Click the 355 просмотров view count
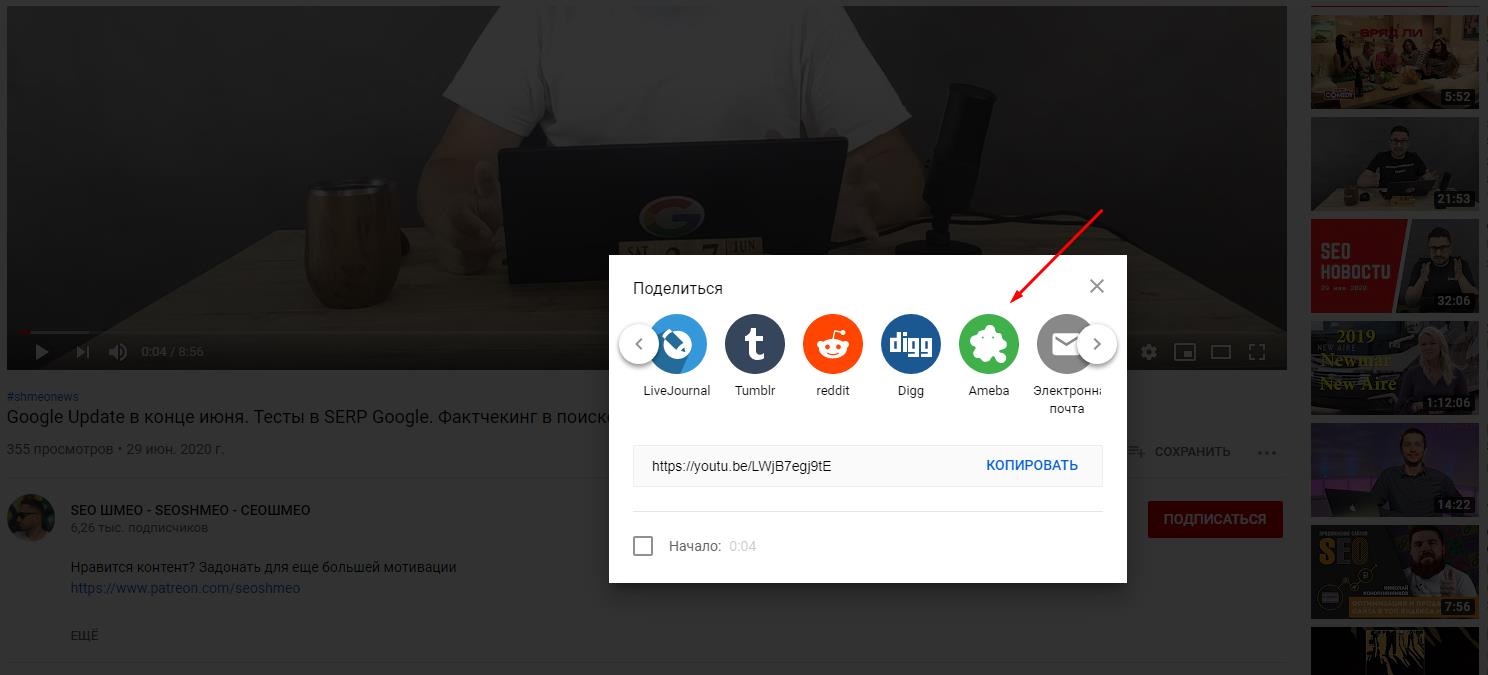 60,449
